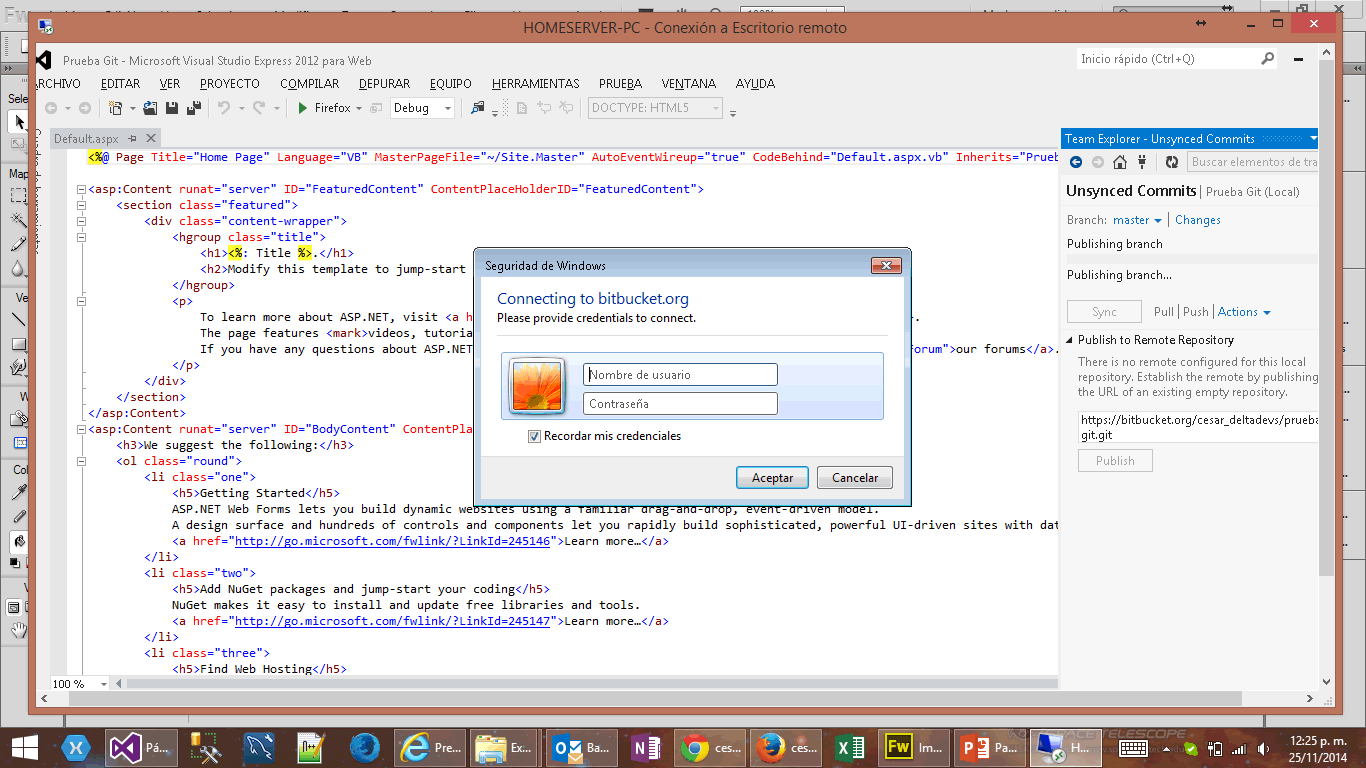Open the Actions dropdown in Team Explorer
This screenshot has height=768, width=1366.
click(x=1244, y=312)
